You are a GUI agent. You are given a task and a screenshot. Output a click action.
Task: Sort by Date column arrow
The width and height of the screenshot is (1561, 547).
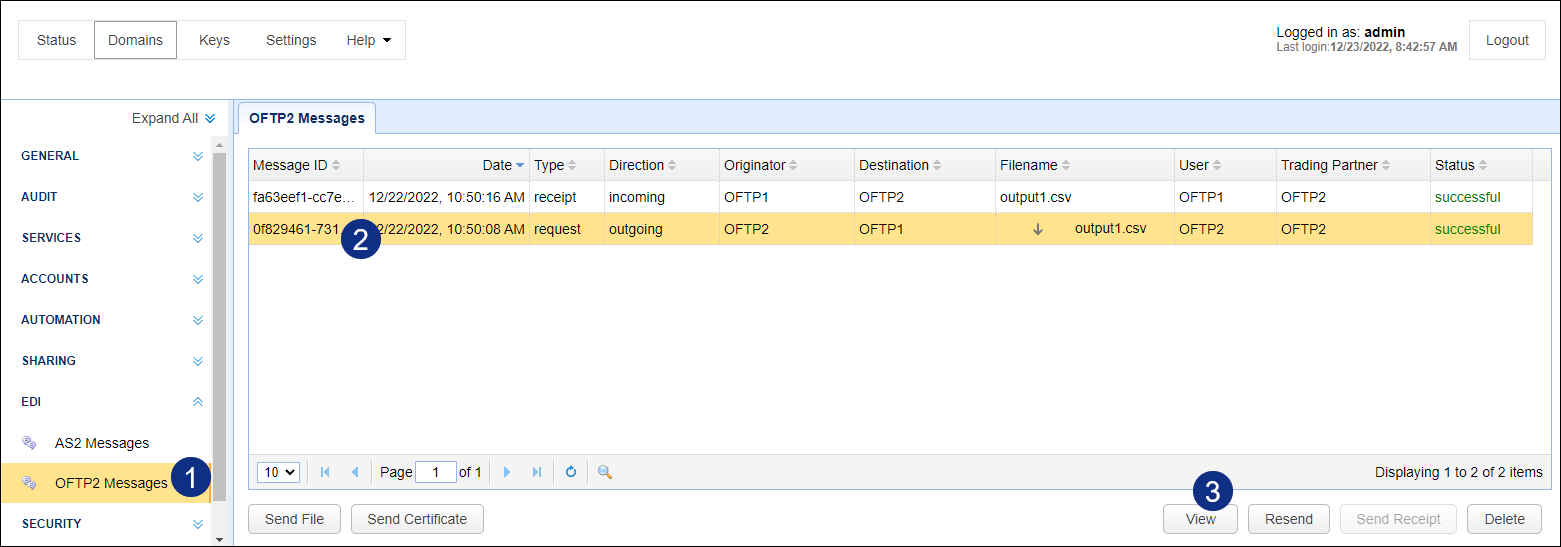(x=520, y=165)
